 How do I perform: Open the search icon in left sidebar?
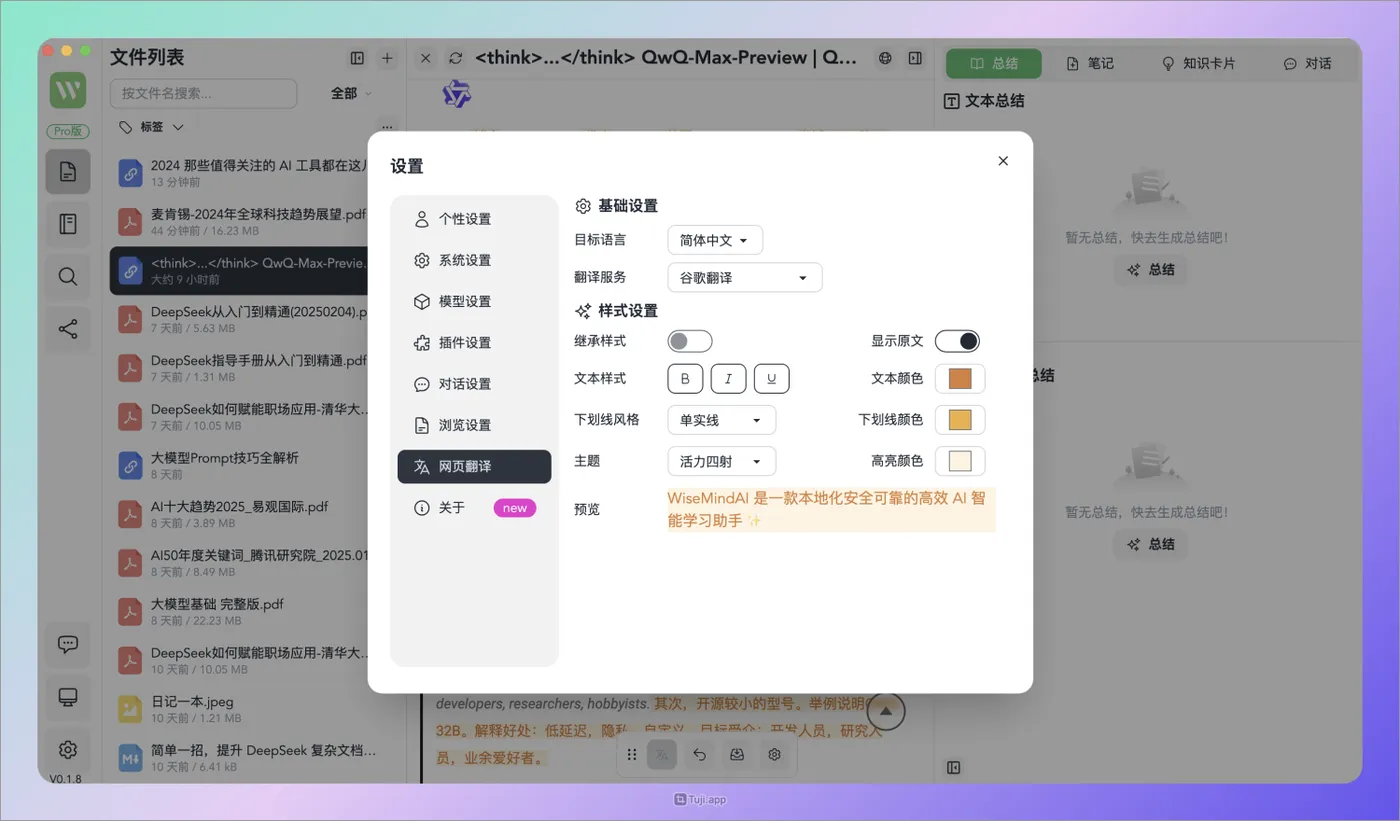68,277
